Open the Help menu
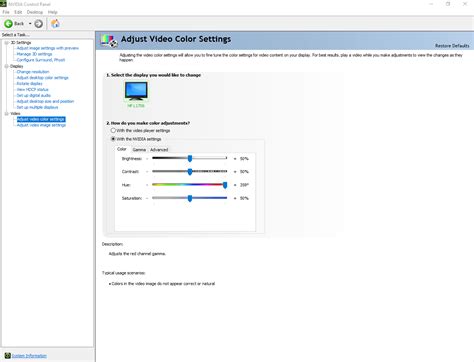The width and height of the screenshot is (474, 362). click(x=53, y=12)
